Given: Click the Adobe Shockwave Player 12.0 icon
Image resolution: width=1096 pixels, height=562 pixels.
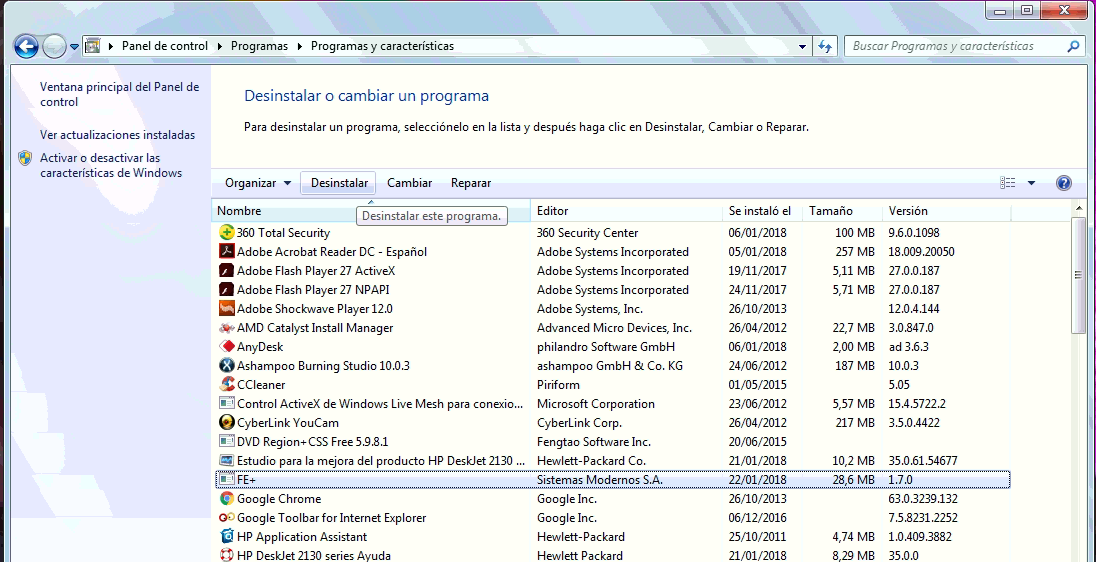Looking at the screenshot, I should click(x=226, y=308).
